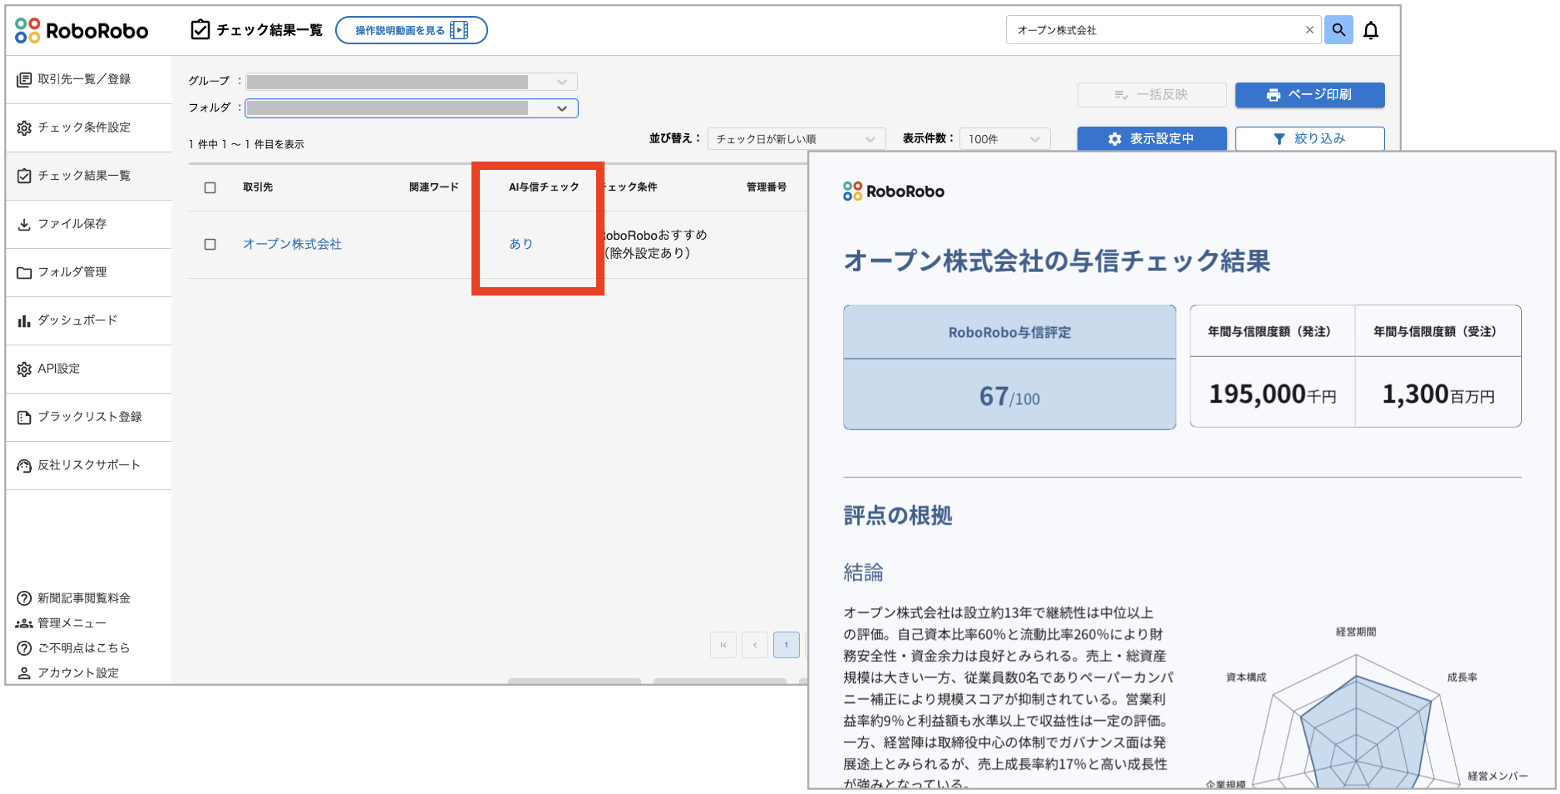
Task: Go to first page of results
Action: pos(723,645)
